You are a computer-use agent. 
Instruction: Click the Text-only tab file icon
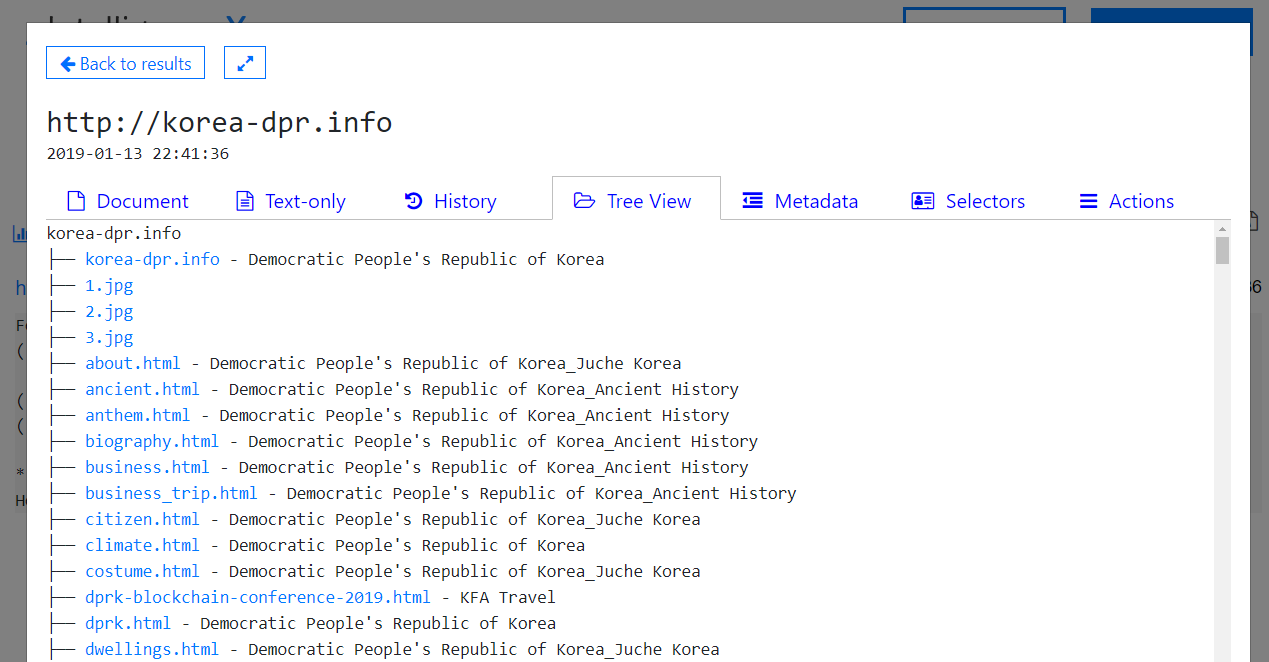[x=245, y=201]
